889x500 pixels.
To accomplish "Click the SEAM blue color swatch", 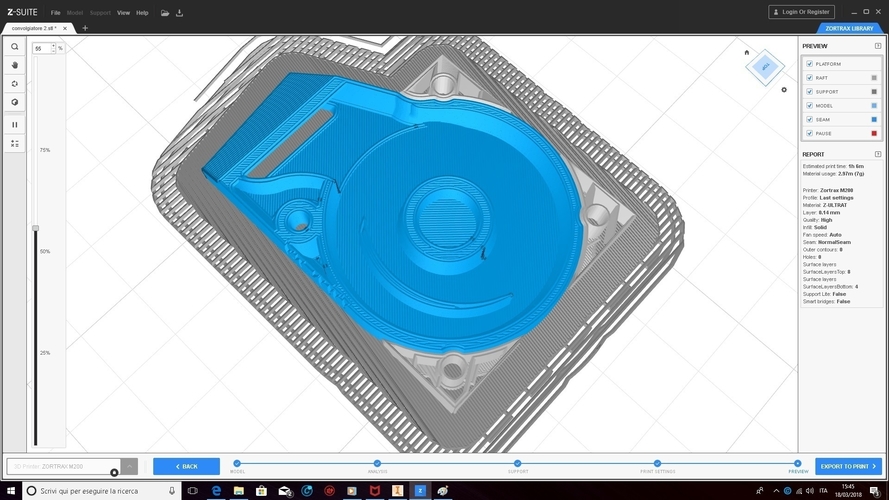I will (874, 120).
